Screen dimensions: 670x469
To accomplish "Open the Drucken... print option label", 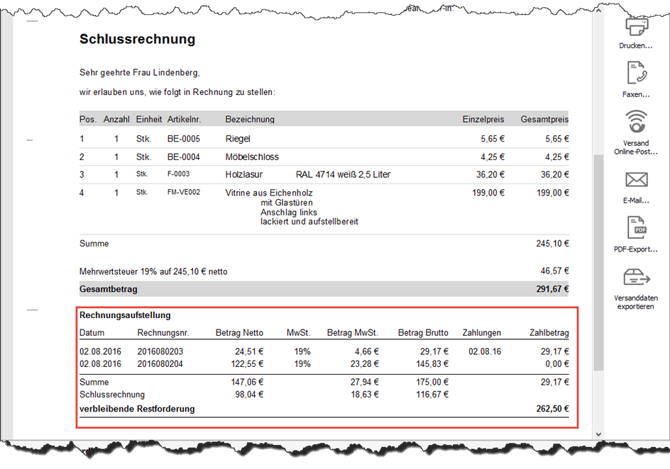I will click(637, 46).
